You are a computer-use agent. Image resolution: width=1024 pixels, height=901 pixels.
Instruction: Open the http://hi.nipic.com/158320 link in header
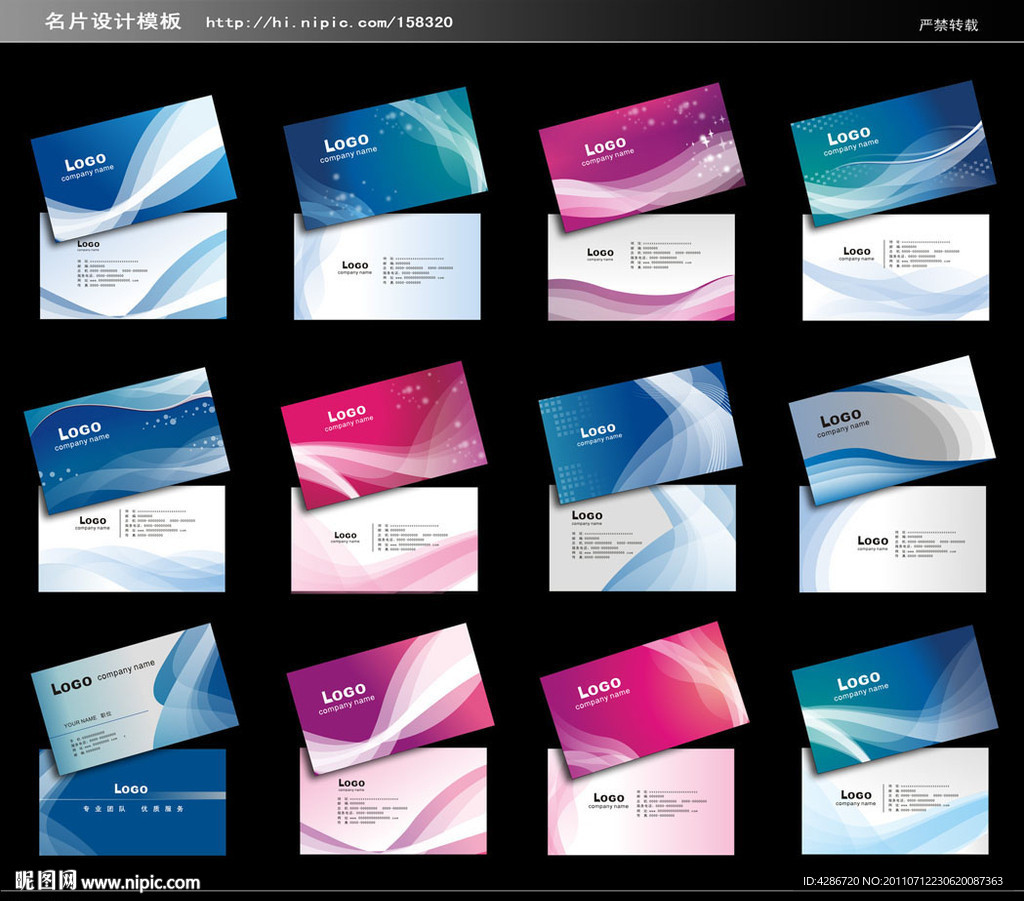329,22
